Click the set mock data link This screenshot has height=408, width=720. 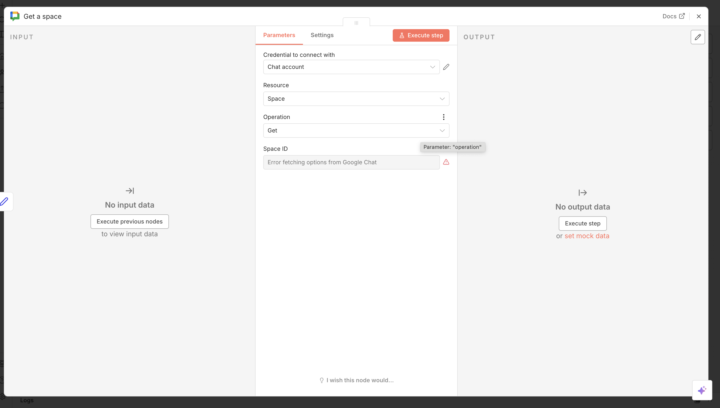click(586, 236)
